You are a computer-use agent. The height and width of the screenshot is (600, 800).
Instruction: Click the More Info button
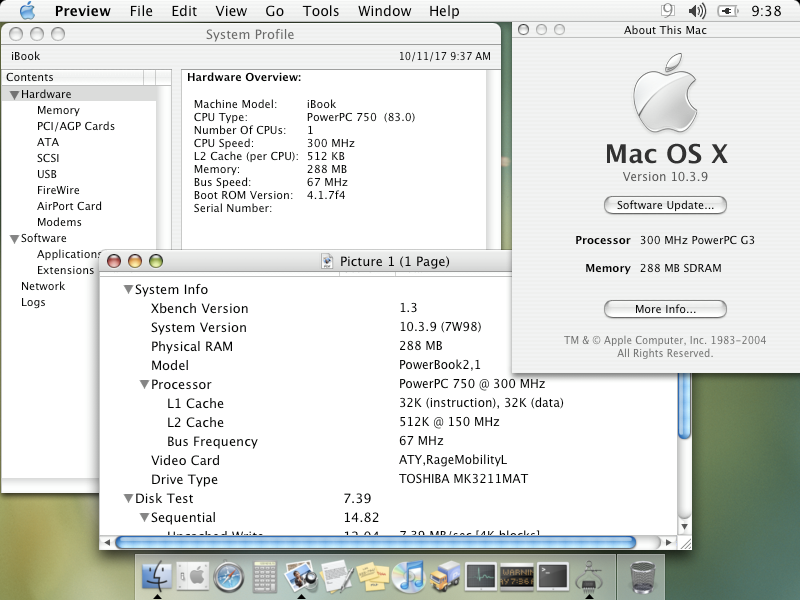click(665, 309)
